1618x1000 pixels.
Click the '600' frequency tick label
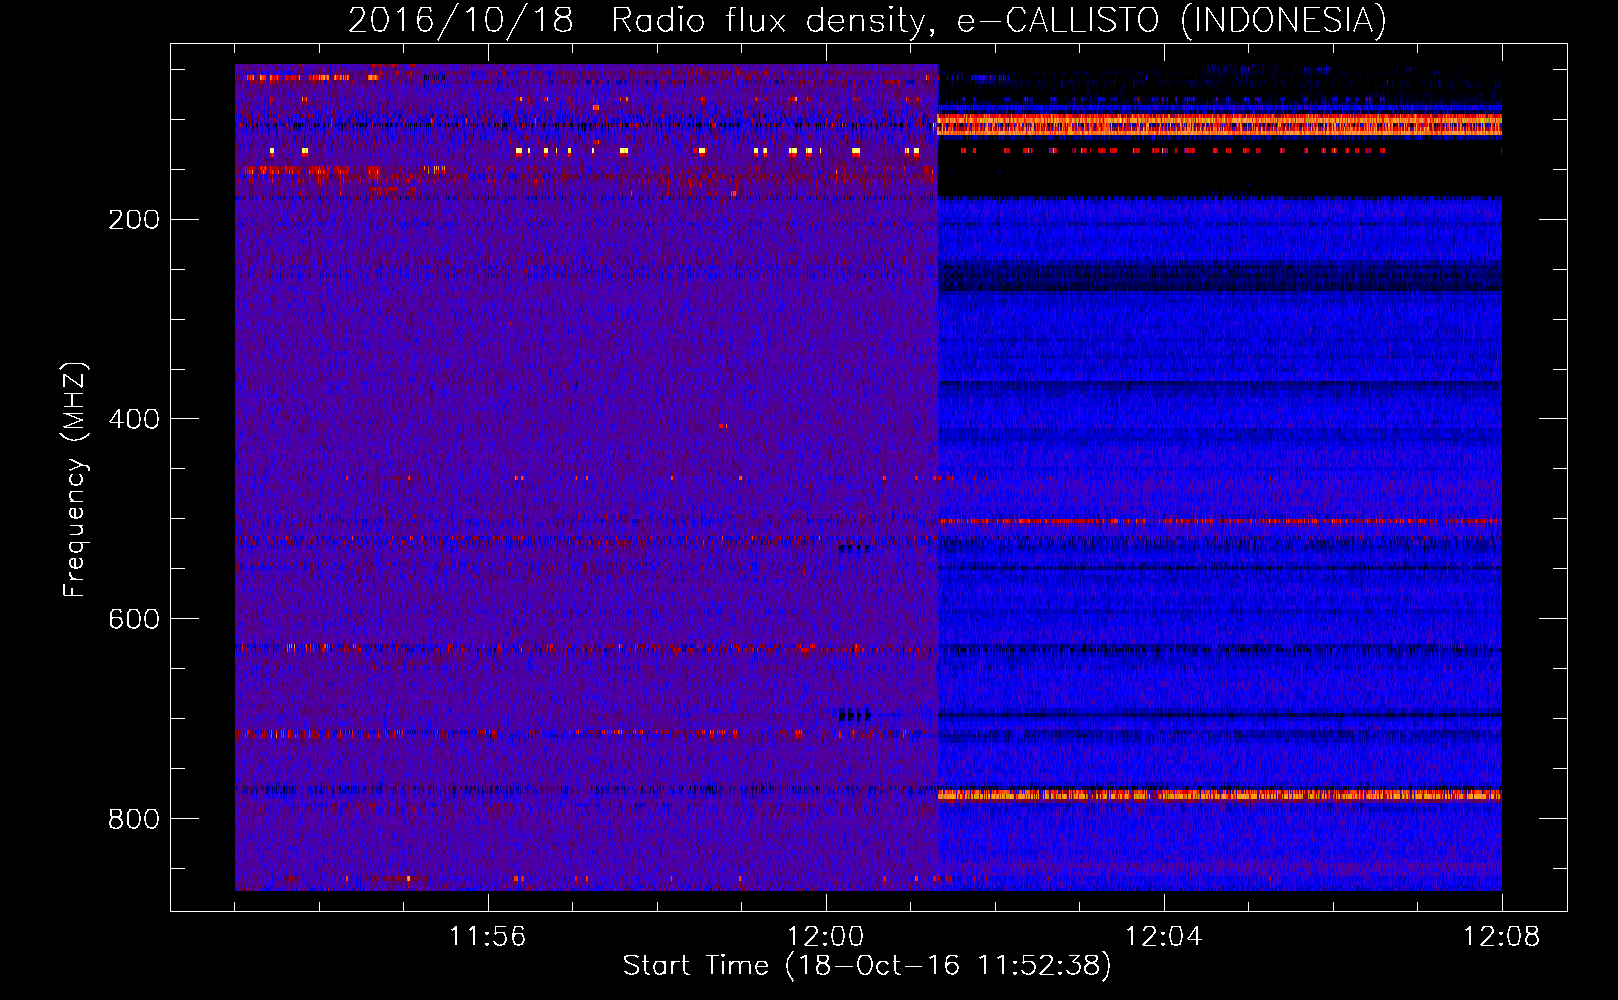tap(134, 619)
